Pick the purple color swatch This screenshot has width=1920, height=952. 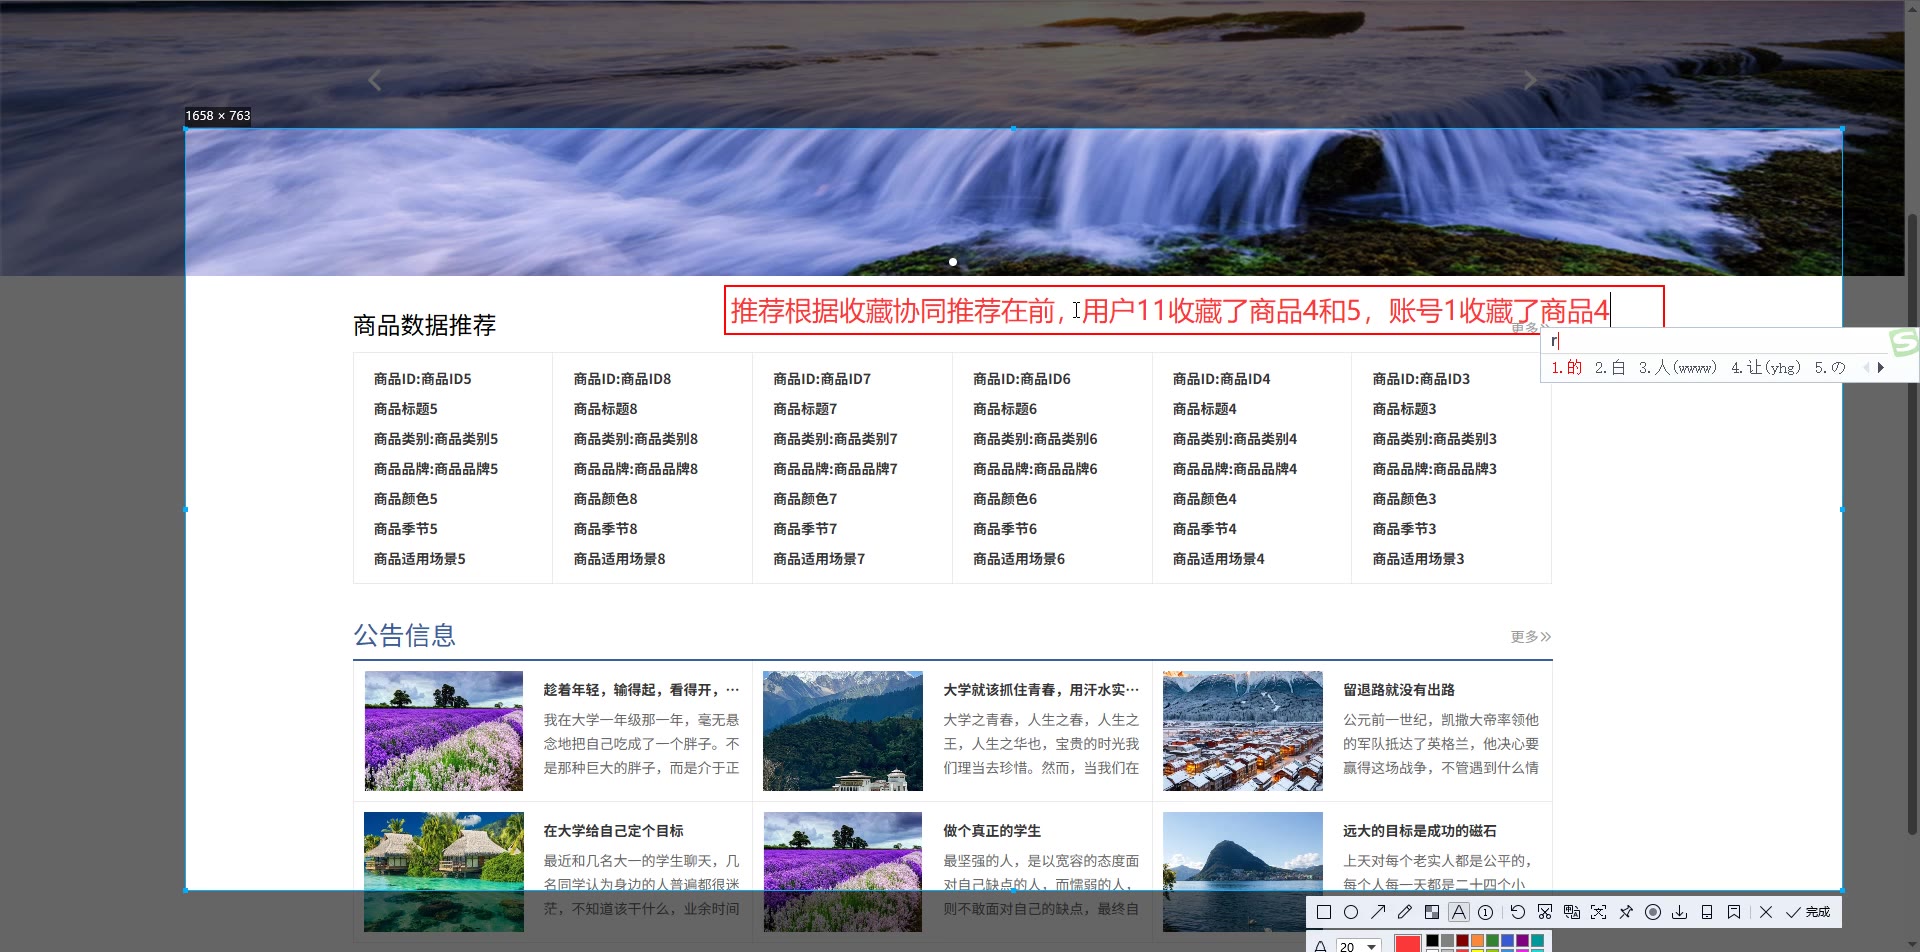point(1522,941)
